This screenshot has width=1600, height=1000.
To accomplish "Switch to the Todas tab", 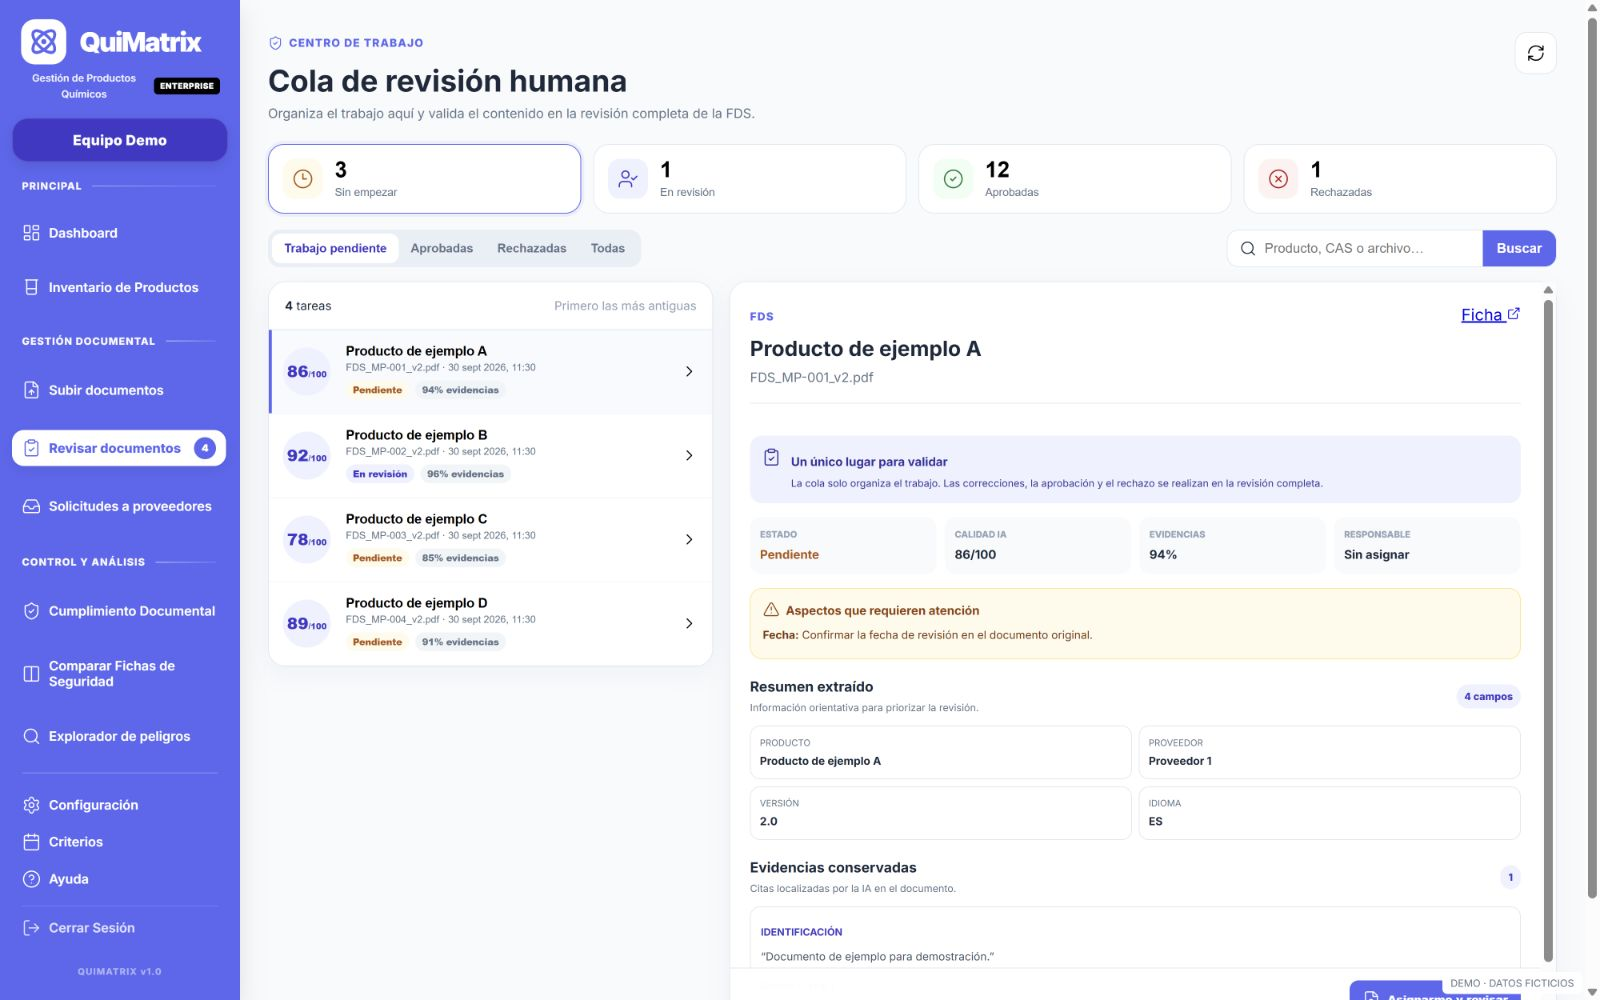I will (x=608, y=248).
